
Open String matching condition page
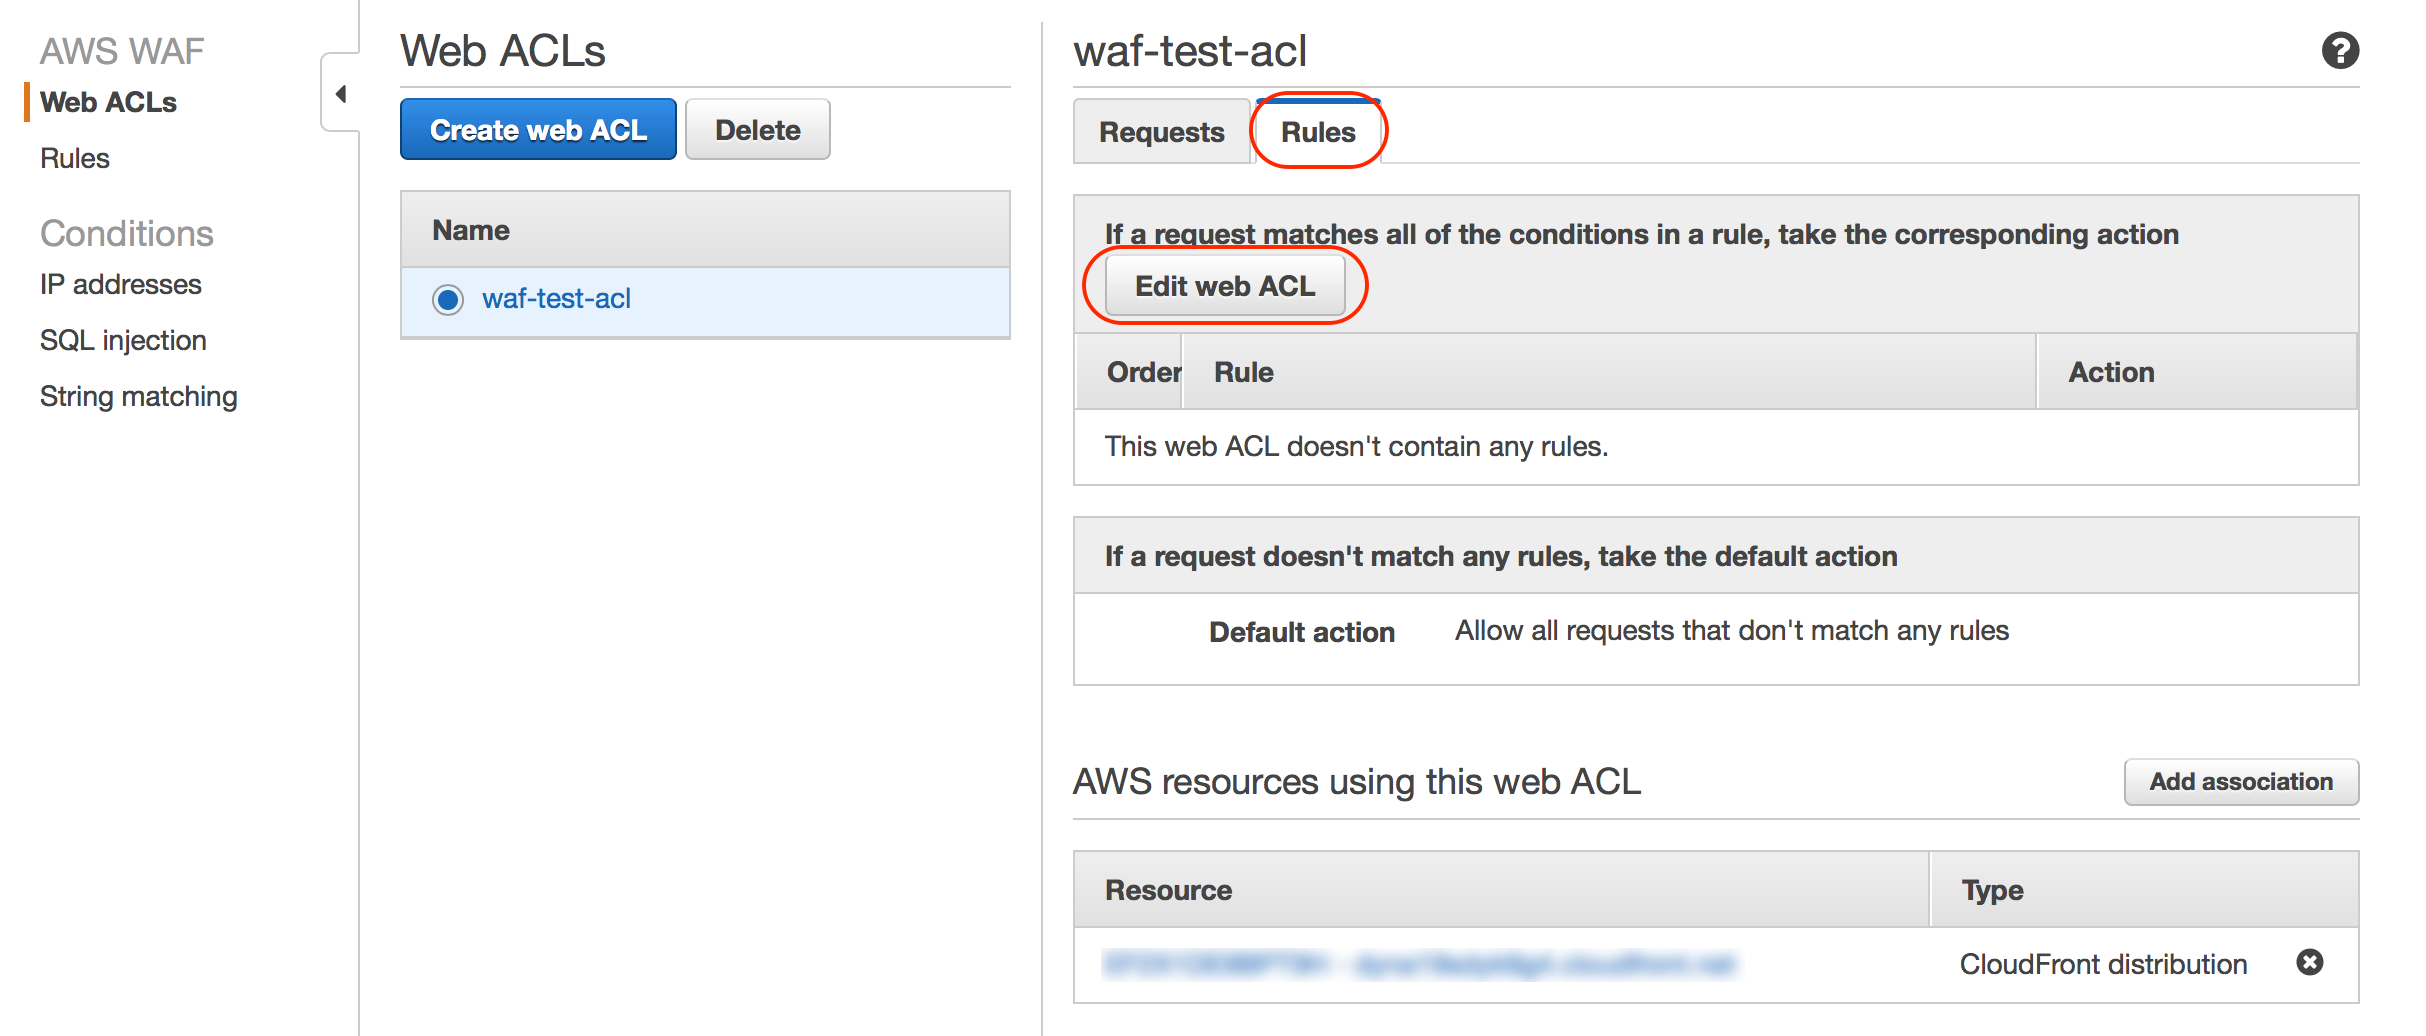pos(138,396)
